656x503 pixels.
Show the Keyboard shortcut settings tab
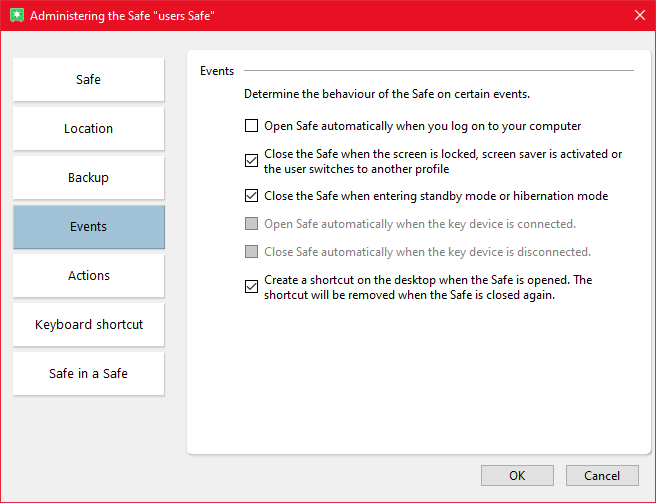(x=89, y=325)
